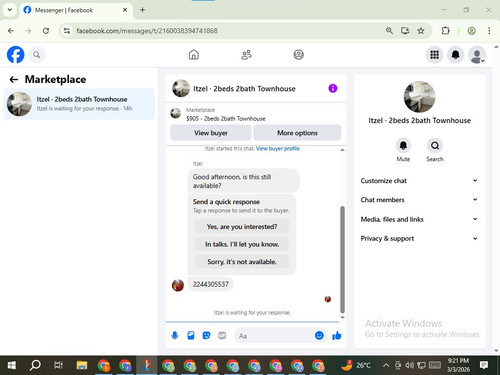This screenshot has height=375, width=500.
Task: Send quick response "Sorry, it's not available."
Action: pyautogui.click(x=242, y=262)
